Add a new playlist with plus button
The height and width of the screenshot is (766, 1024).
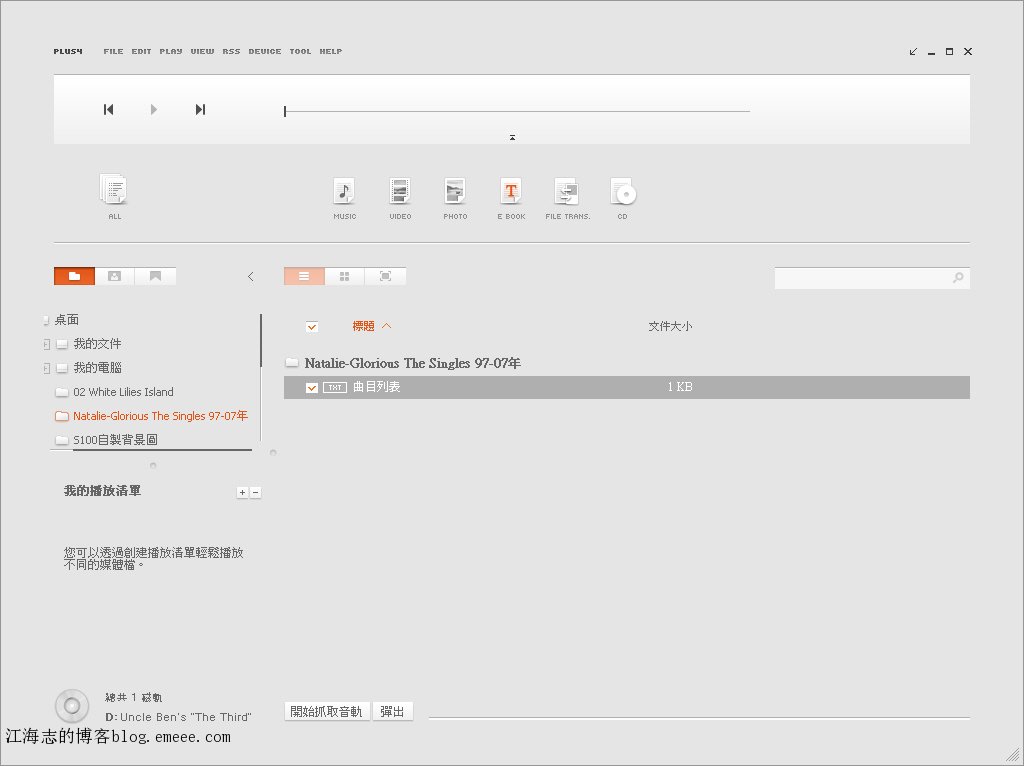point(242,492)
